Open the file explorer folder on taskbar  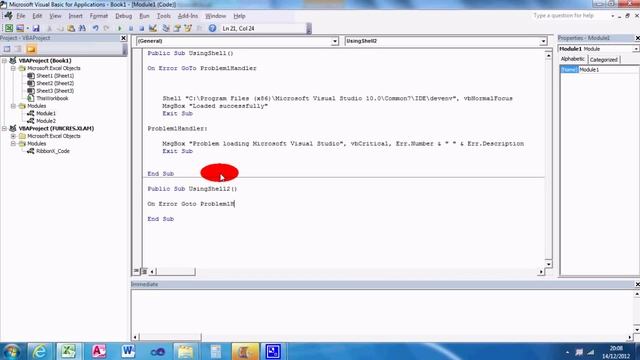[x=185, y=351]
